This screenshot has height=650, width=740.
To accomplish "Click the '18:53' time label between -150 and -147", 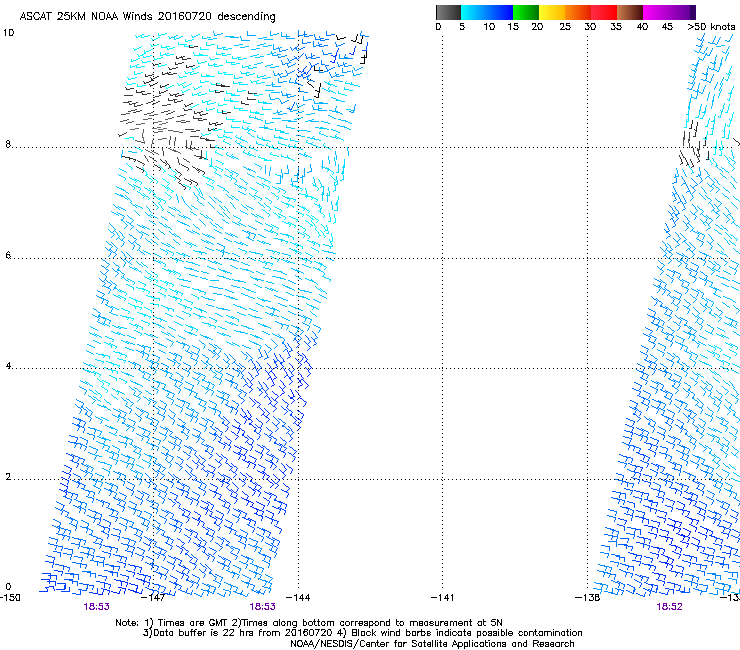I will [96, 607].
